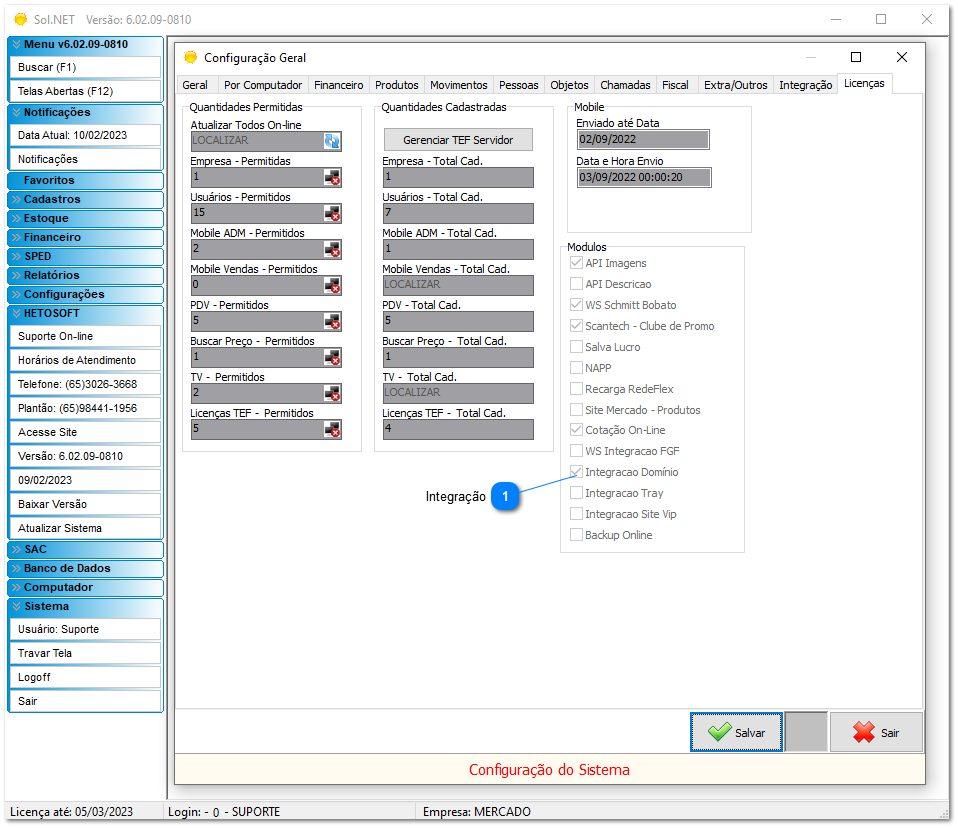Open the Integração tab
The image size is (958, 828).
coord(805,84)
